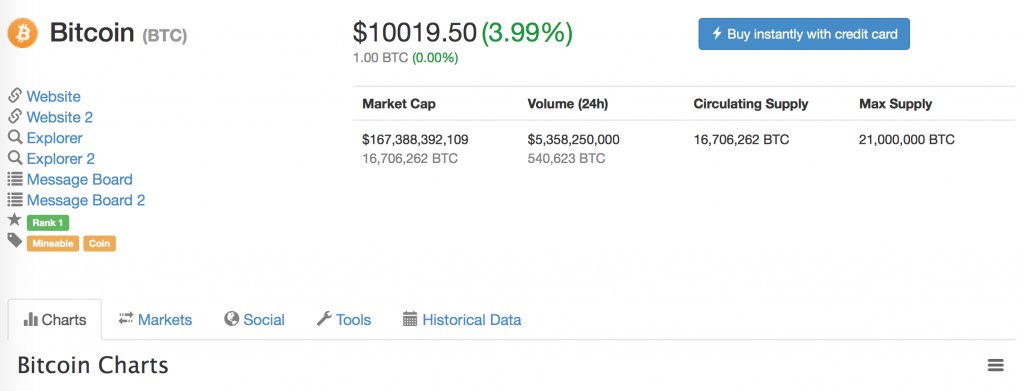The height and width of the screenshot is (391, 1024).
Task: Click the magnifier icon beside Explorer
Action: [15, 138]
